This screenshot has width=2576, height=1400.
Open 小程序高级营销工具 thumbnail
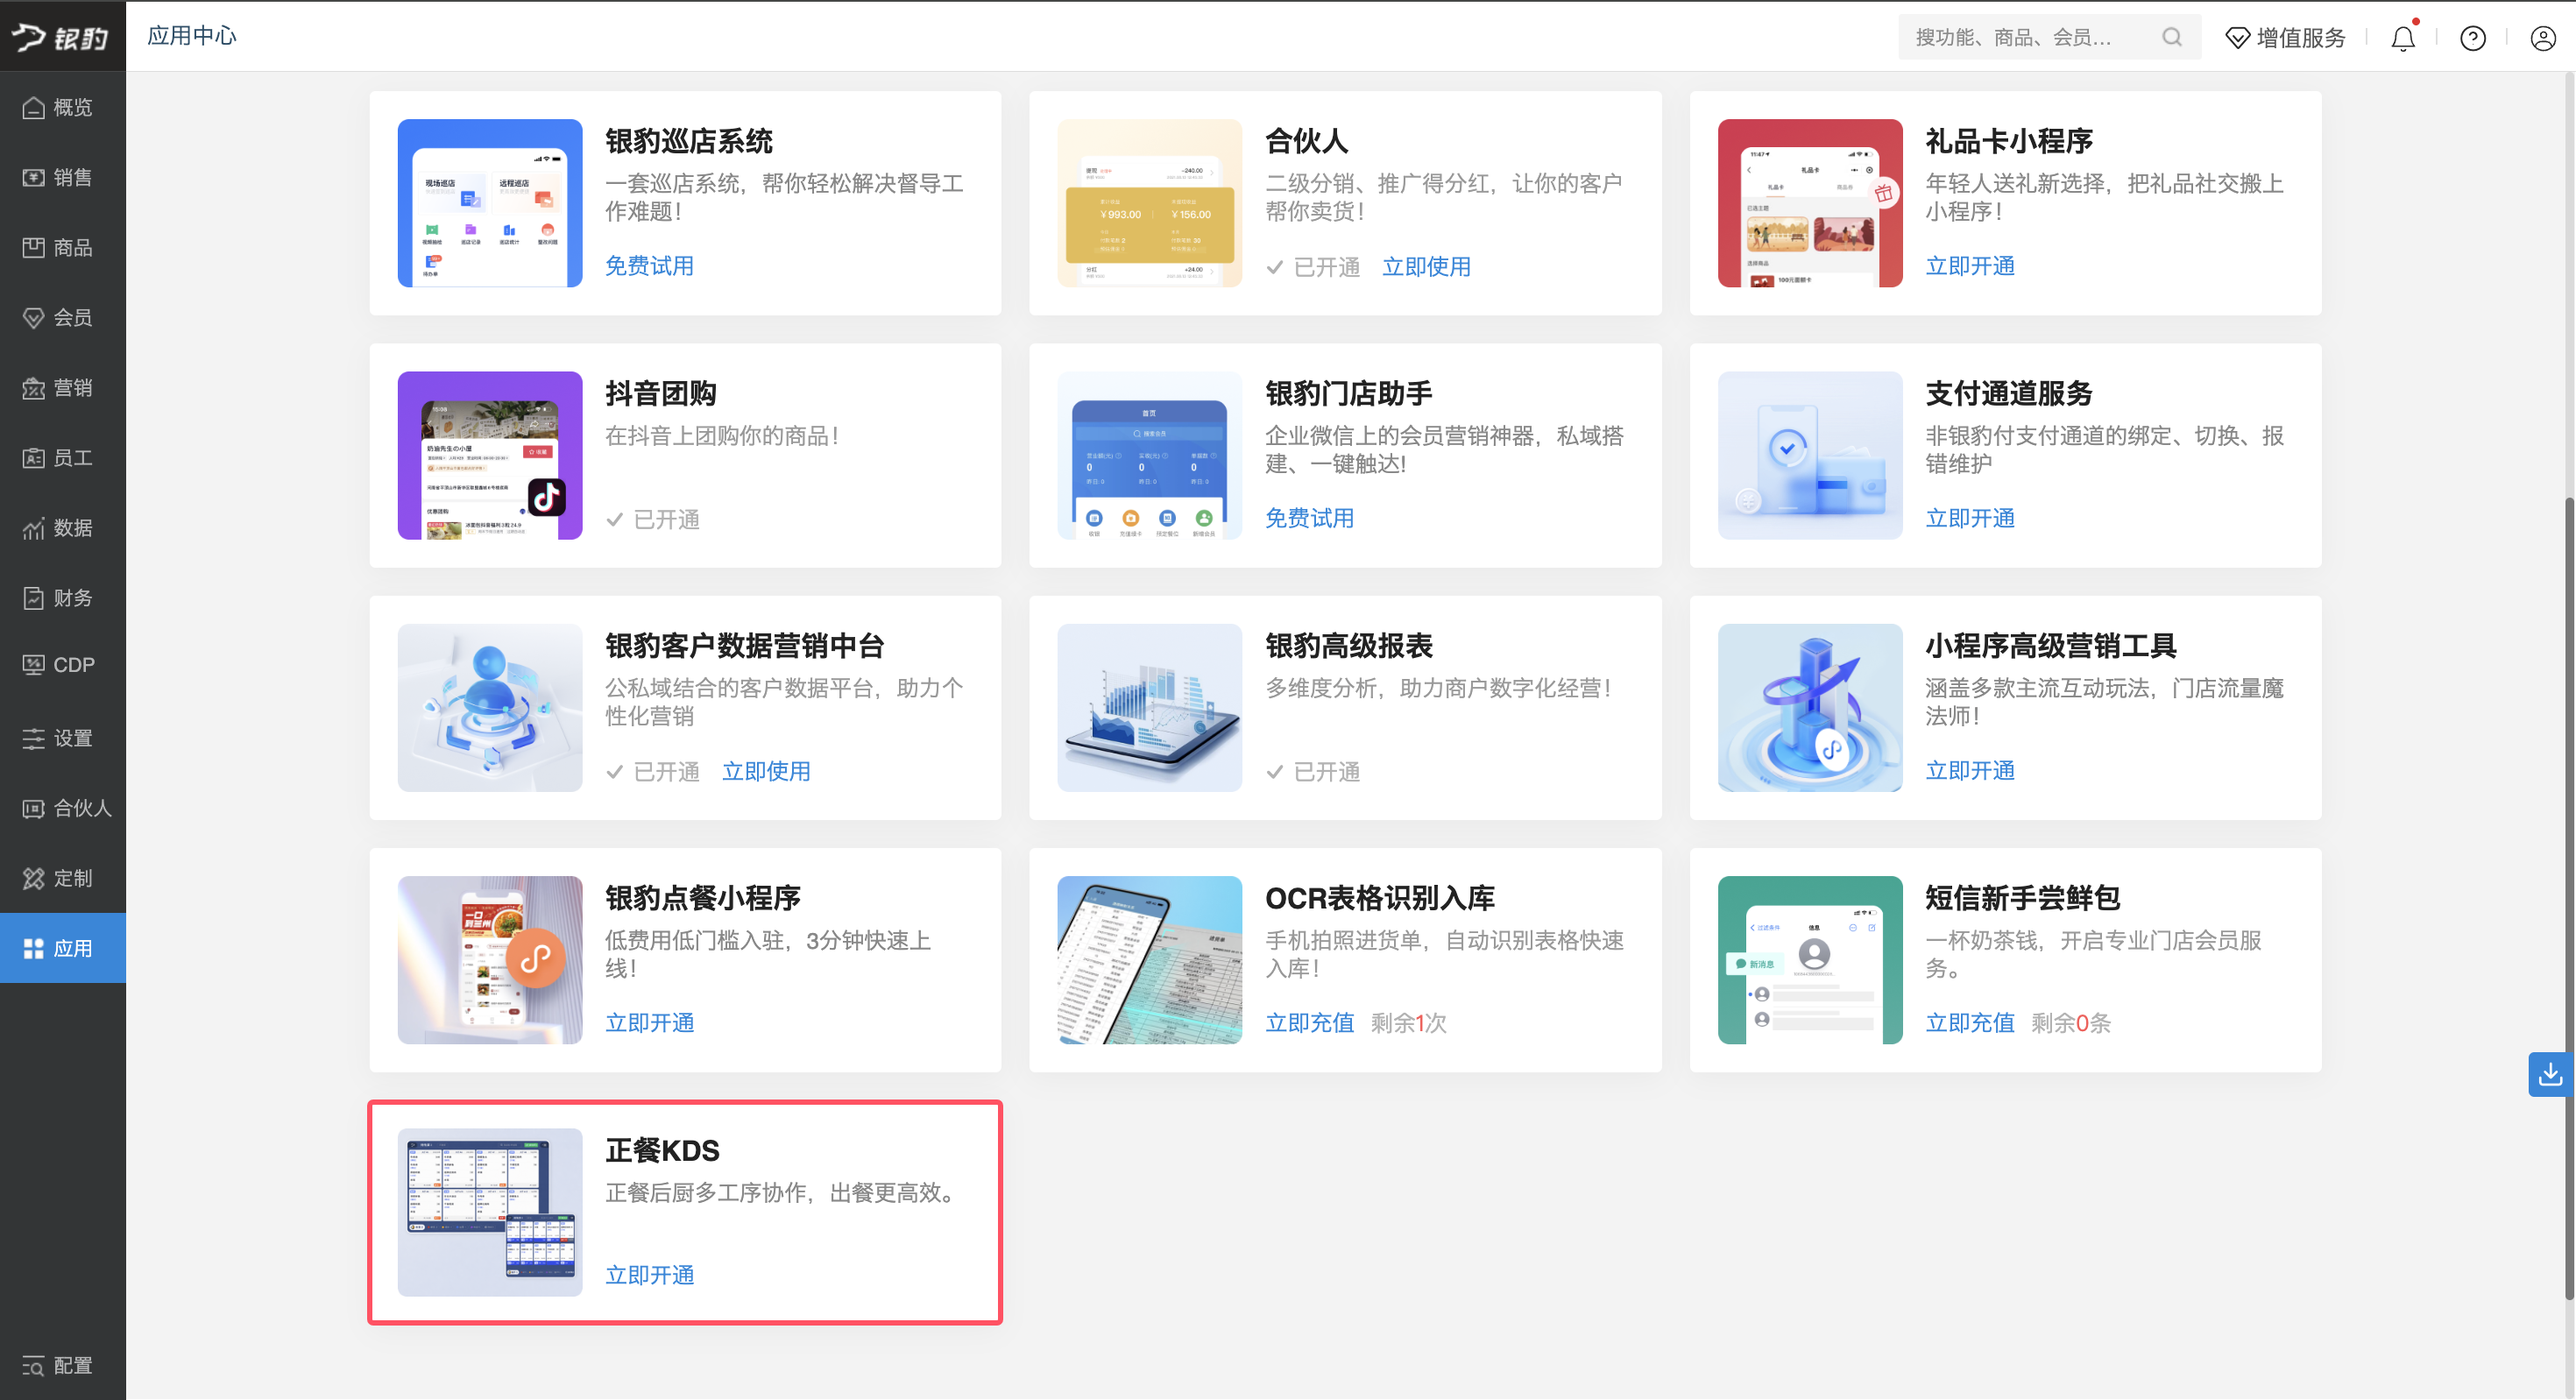click(x=1810, y=708)
